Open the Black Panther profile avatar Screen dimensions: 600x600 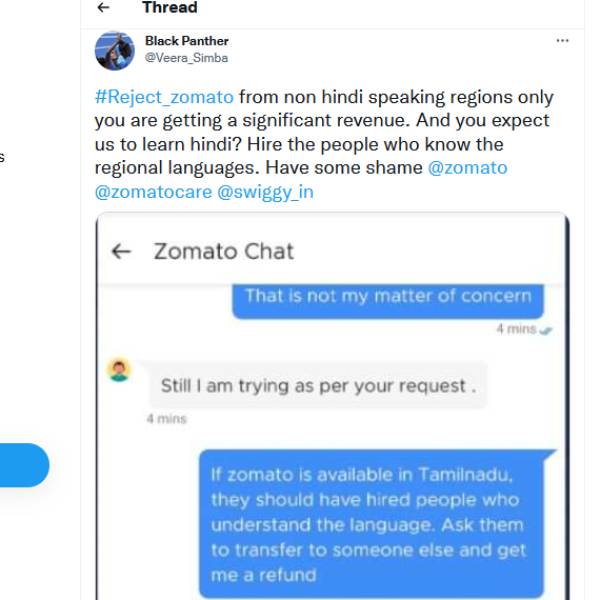114,50
